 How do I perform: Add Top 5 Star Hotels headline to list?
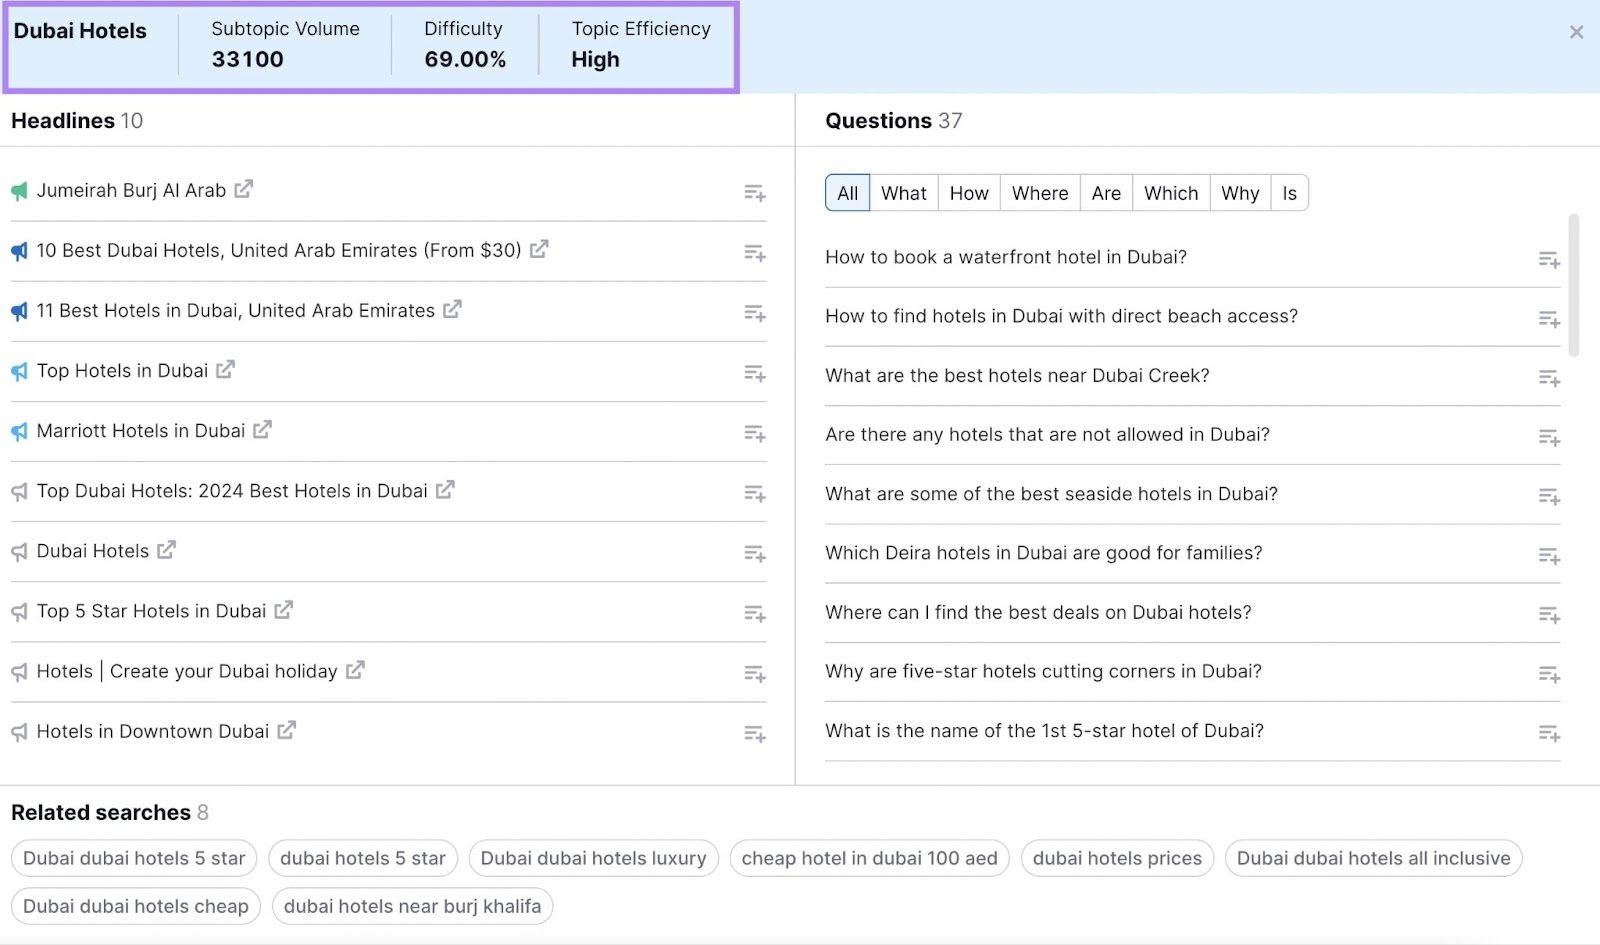(x=754, y=613)
